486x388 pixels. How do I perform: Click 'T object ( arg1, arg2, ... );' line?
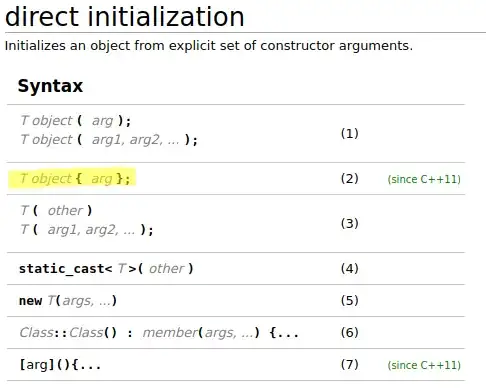[109, 140]
